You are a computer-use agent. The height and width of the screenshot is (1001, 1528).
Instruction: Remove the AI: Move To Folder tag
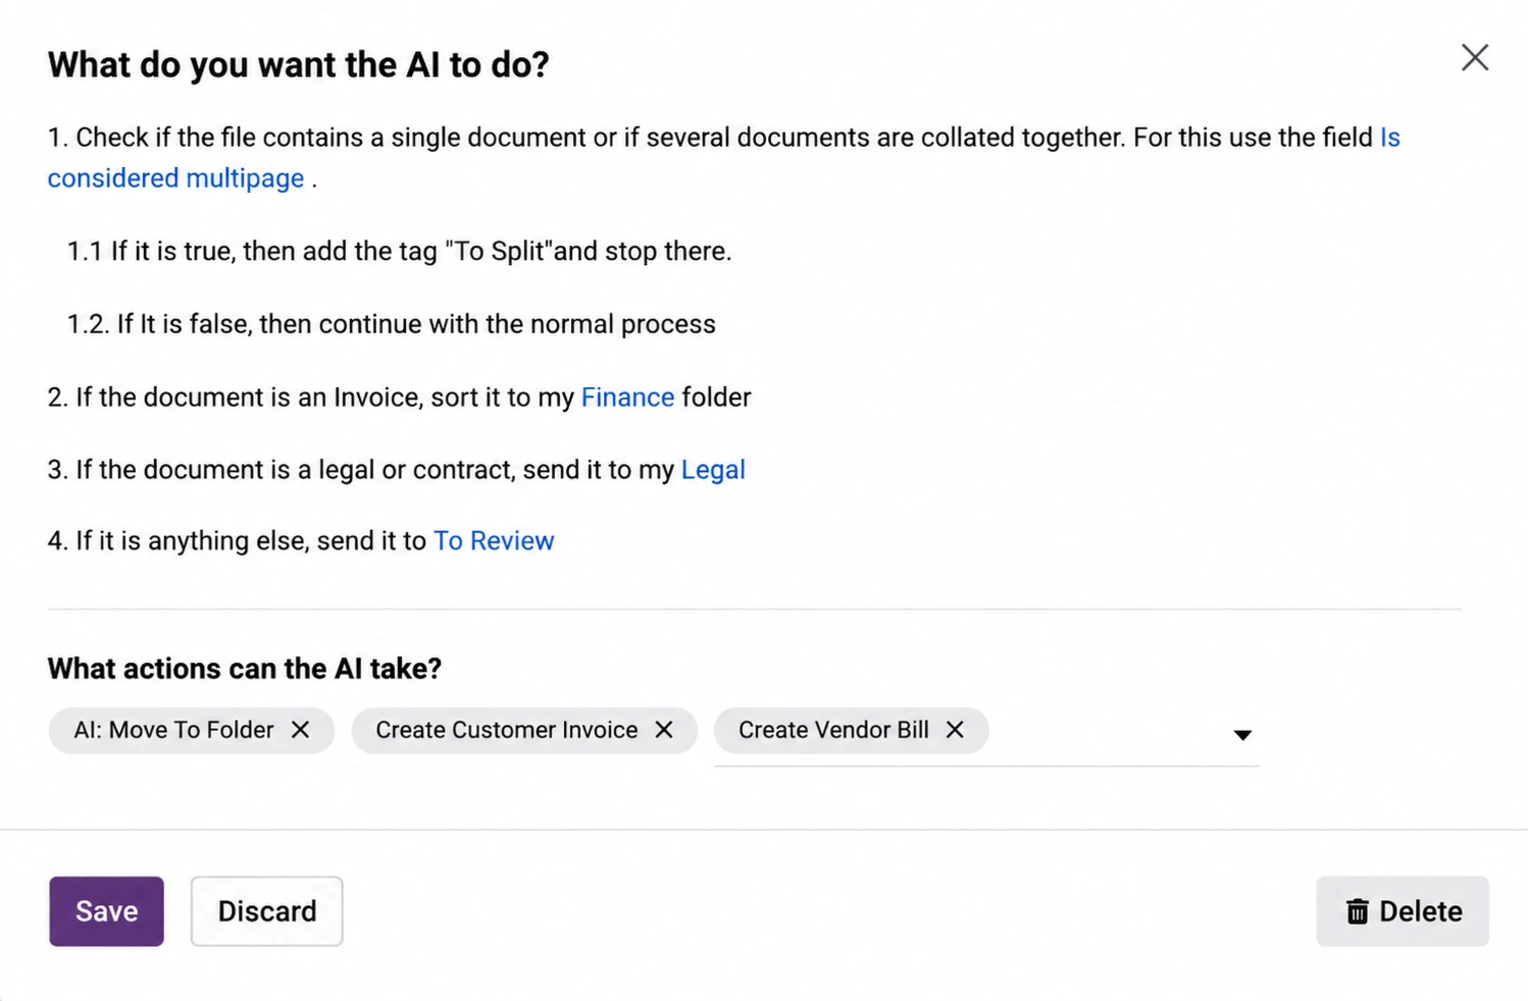coord(300,730)
